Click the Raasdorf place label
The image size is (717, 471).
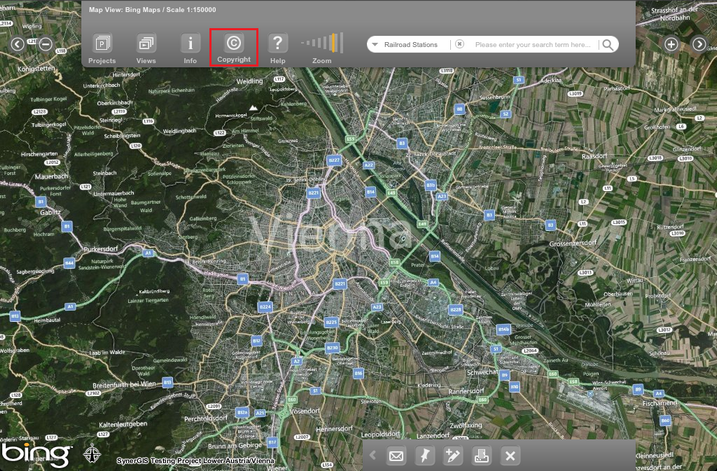coord(594,156)
